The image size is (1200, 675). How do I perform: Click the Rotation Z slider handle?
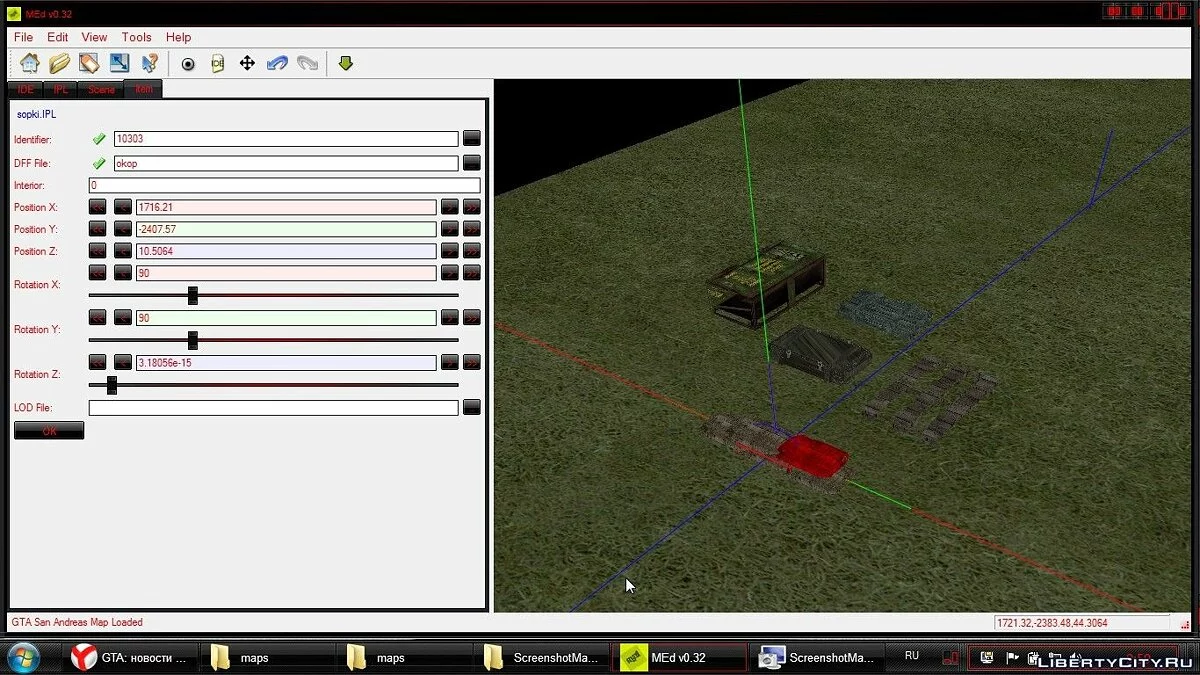[112, 385]
